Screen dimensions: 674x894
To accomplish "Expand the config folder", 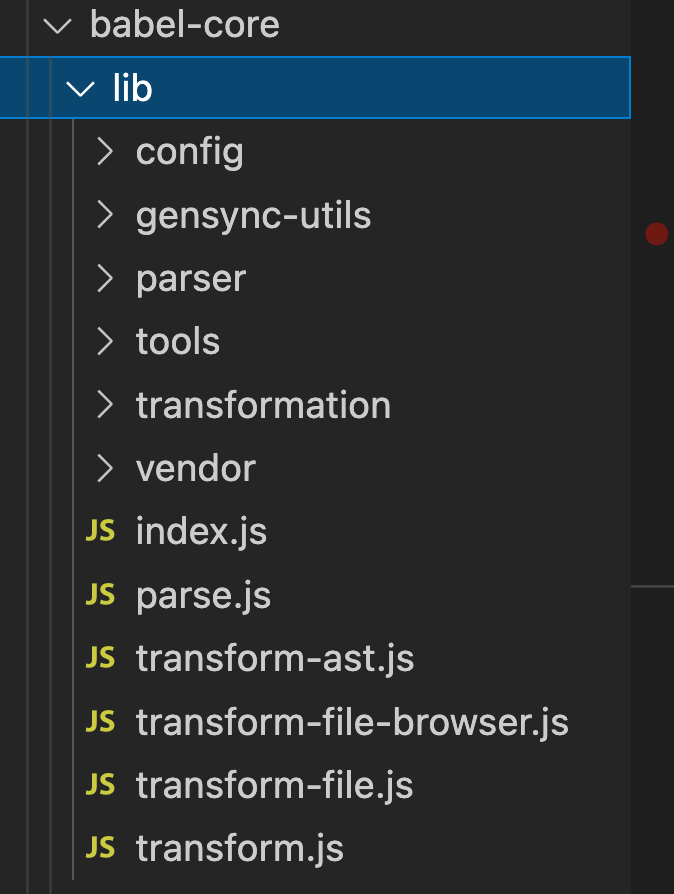I will coord(189,152).
